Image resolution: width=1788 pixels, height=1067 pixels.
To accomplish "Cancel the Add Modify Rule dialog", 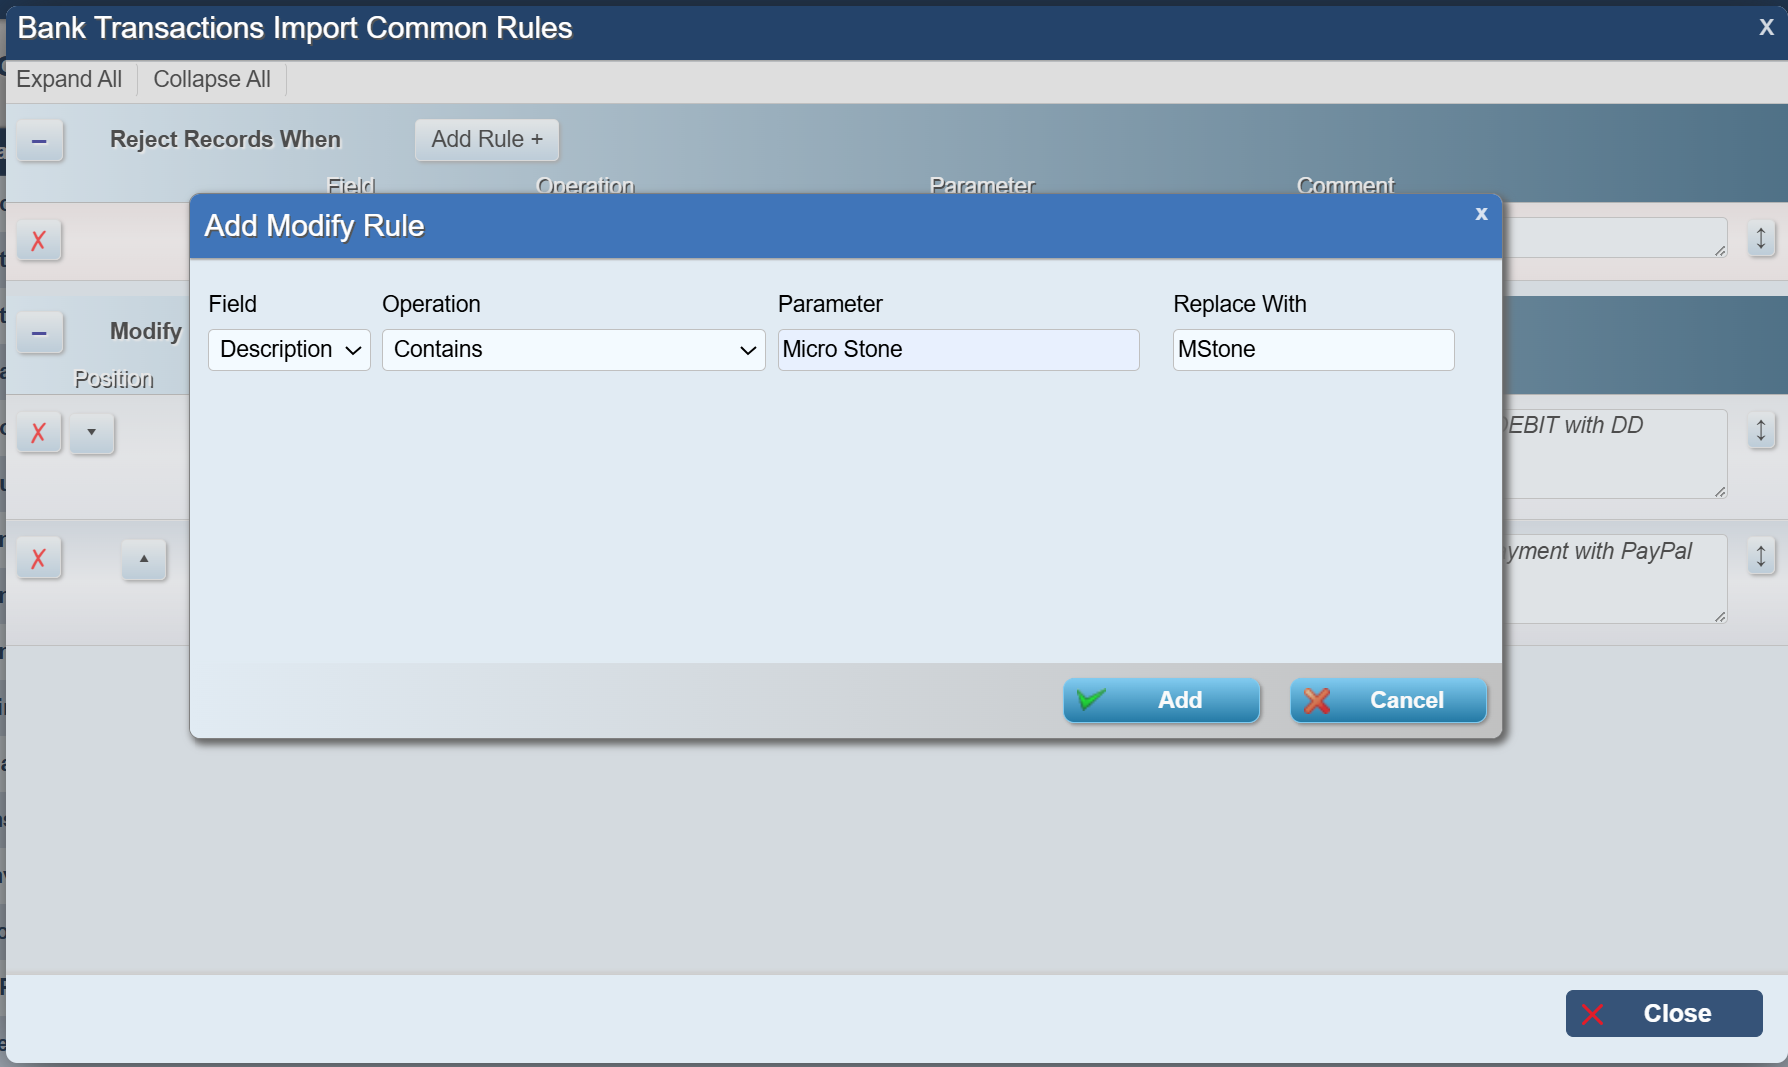I will click(x=1388, y=700).
